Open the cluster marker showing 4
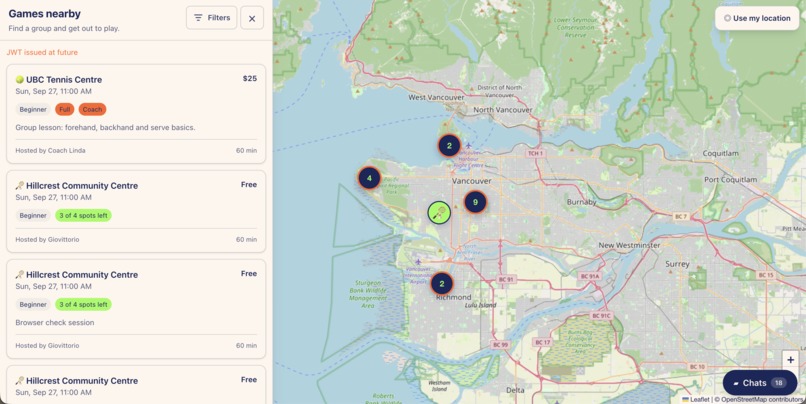The height and width of the screenshot is (404, 806). 369,178
